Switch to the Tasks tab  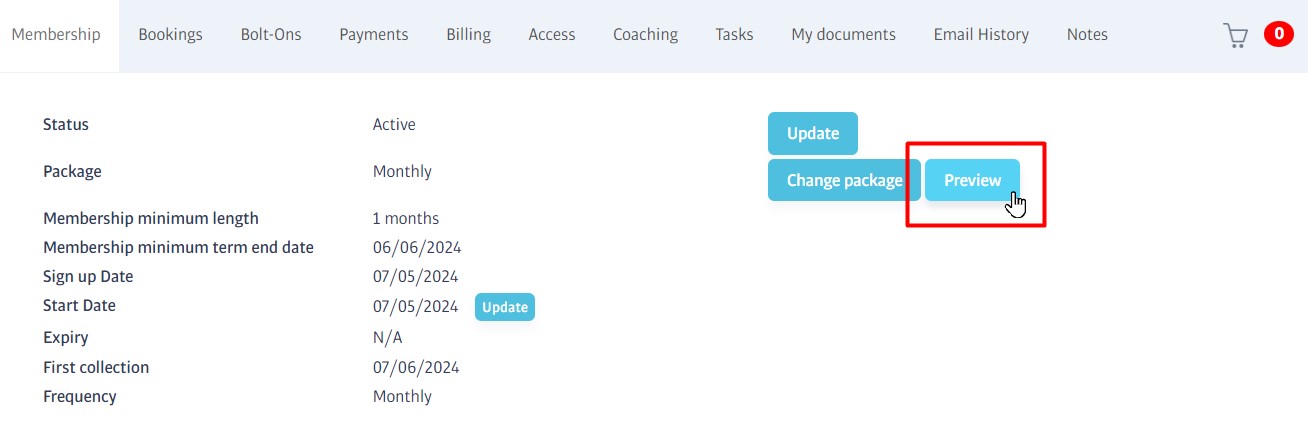point(734,35)
